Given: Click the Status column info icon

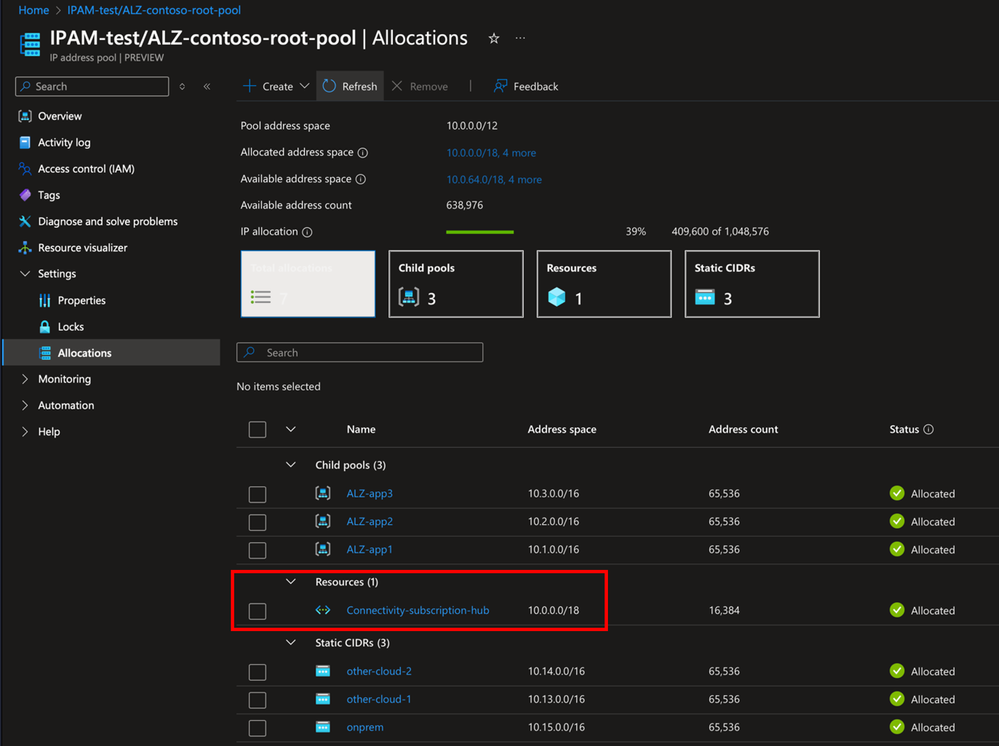Looking at the screenshot, I should [928, 429].
